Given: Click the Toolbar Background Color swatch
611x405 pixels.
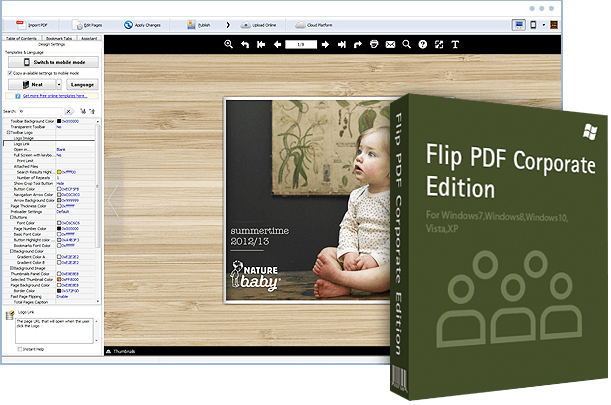Looking at the screenshot, I should point(59,121).
